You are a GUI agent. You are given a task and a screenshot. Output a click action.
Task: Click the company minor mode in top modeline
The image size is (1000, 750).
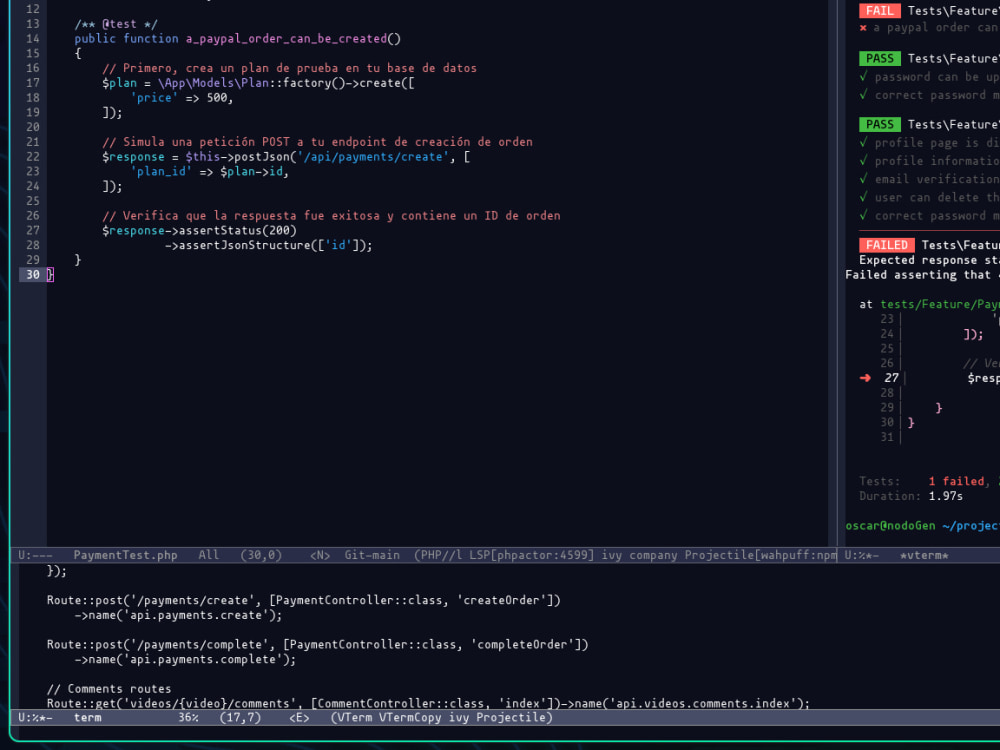click(653, 555)
